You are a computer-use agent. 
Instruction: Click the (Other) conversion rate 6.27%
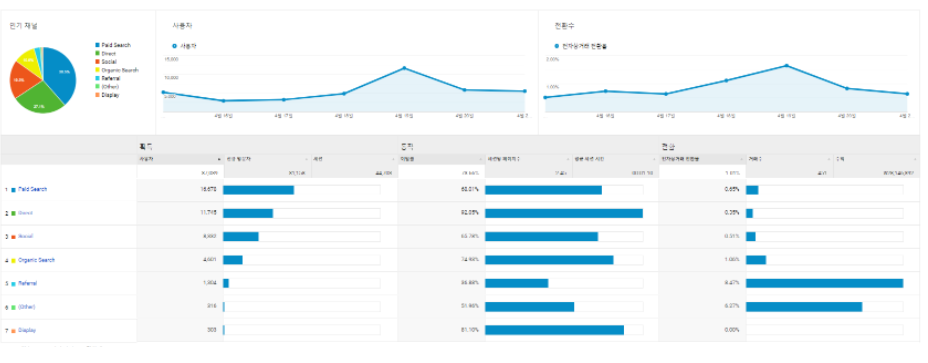point(732,307)
